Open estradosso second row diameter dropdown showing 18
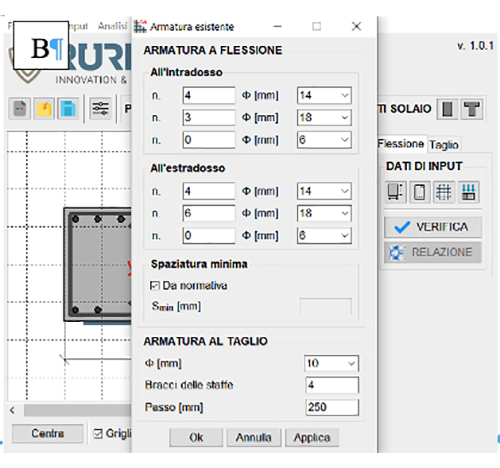This screenshot has height=468, width=500. [x=324, y=213]
